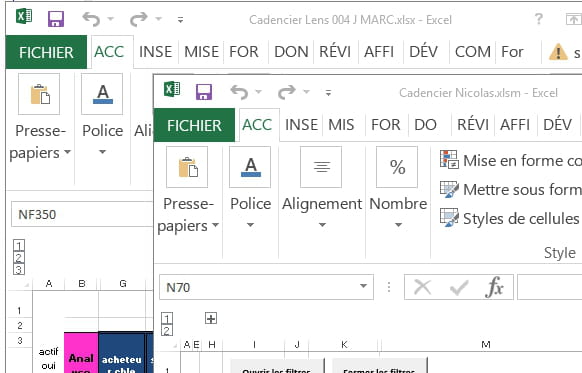582x373 pixels.
Task: Switch to the DO tab in Cadencier Nicolas
Action: coord(425,125)
